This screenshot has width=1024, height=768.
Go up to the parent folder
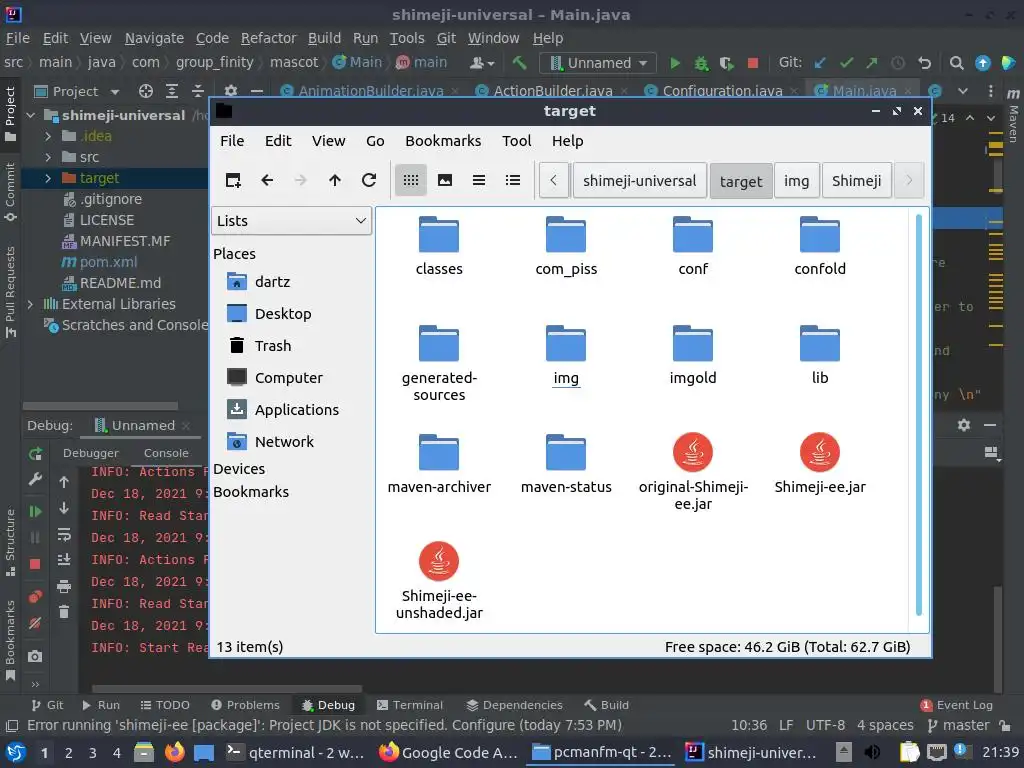[x=334, y=180]
